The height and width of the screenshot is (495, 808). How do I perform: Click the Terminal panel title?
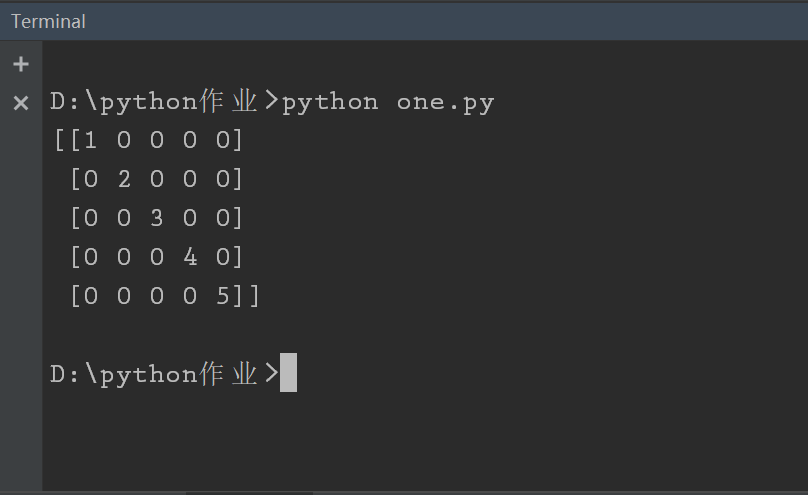48,21
